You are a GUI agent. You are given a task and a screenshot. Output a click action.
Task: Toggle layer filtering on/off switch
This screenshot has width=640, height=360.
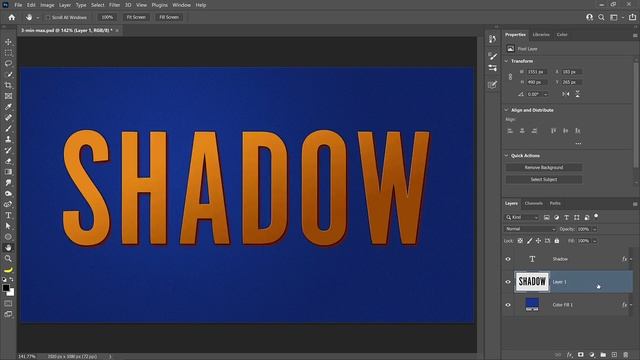point(596,216)
